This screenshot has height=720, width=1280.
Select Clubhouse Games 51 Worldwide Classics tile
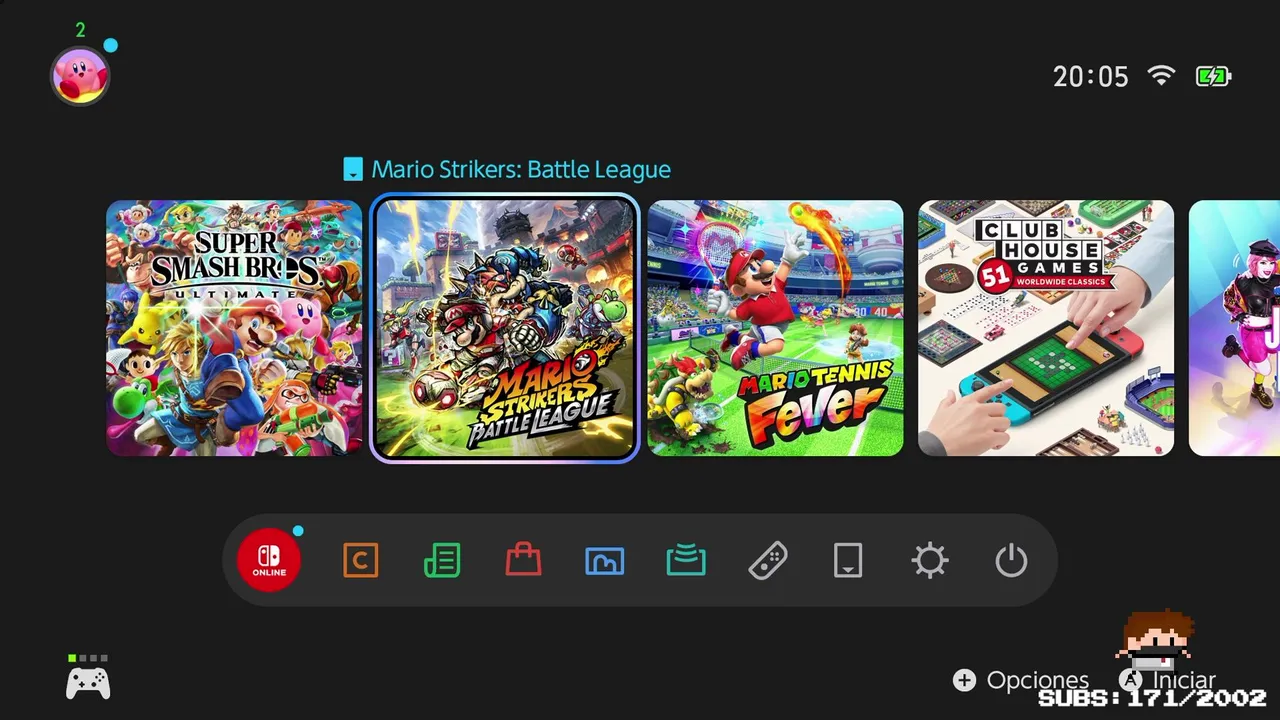[x=1046, y=328]
